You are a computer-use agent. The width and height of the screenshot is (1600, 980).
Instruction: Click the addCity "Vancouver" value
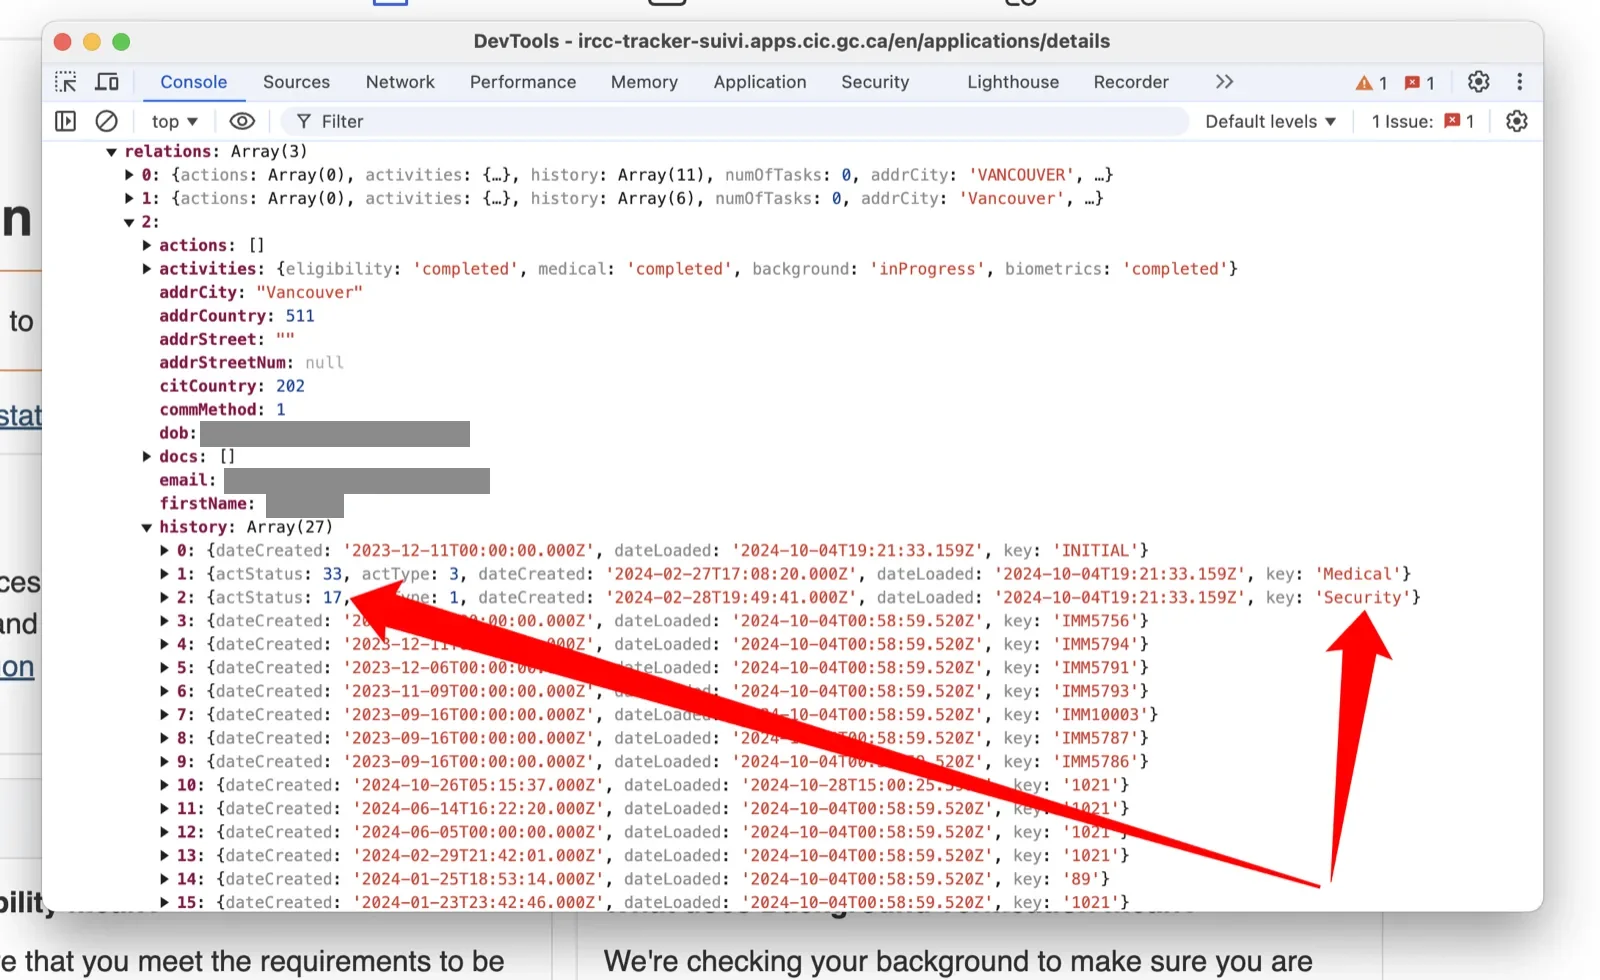coord(309,292)
